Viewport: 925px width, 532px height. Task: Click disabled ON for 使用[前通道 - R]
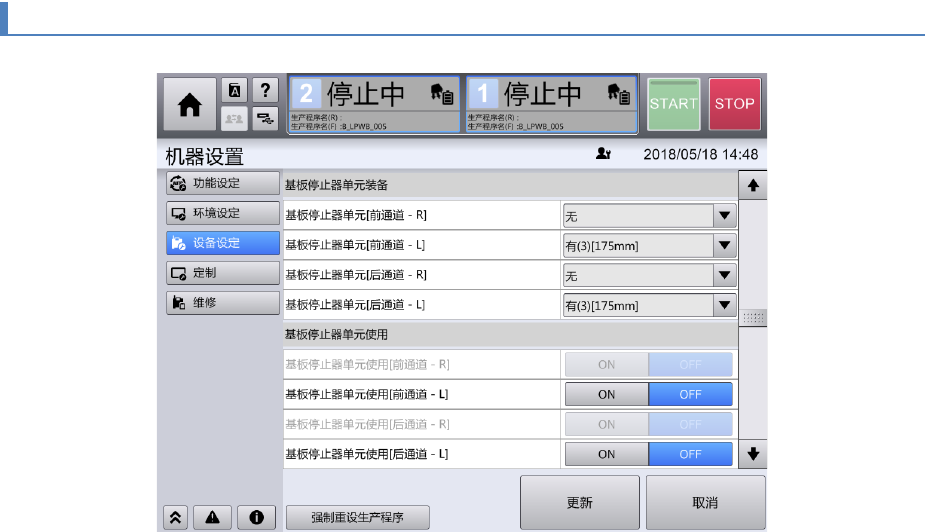pos(606,364)
